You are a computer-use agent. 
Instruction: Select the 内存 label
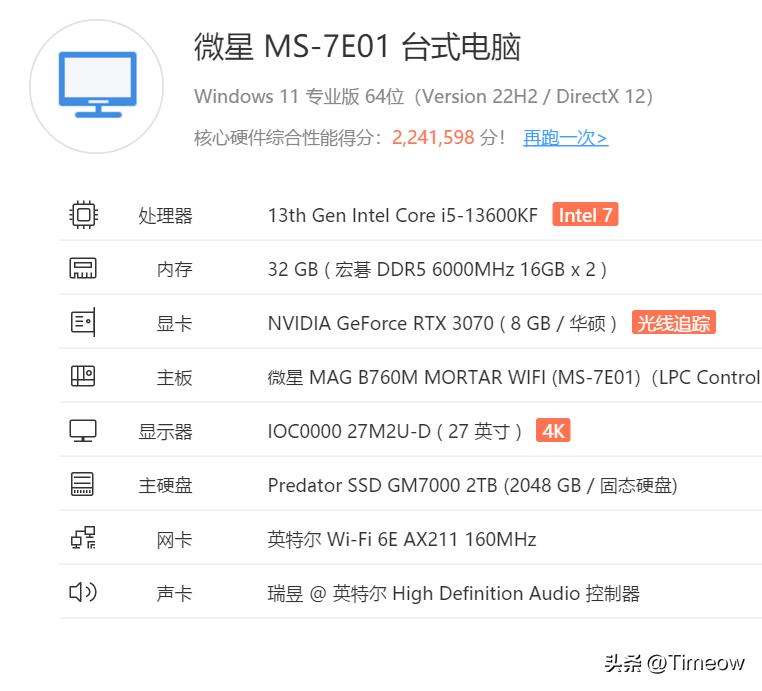174,269
